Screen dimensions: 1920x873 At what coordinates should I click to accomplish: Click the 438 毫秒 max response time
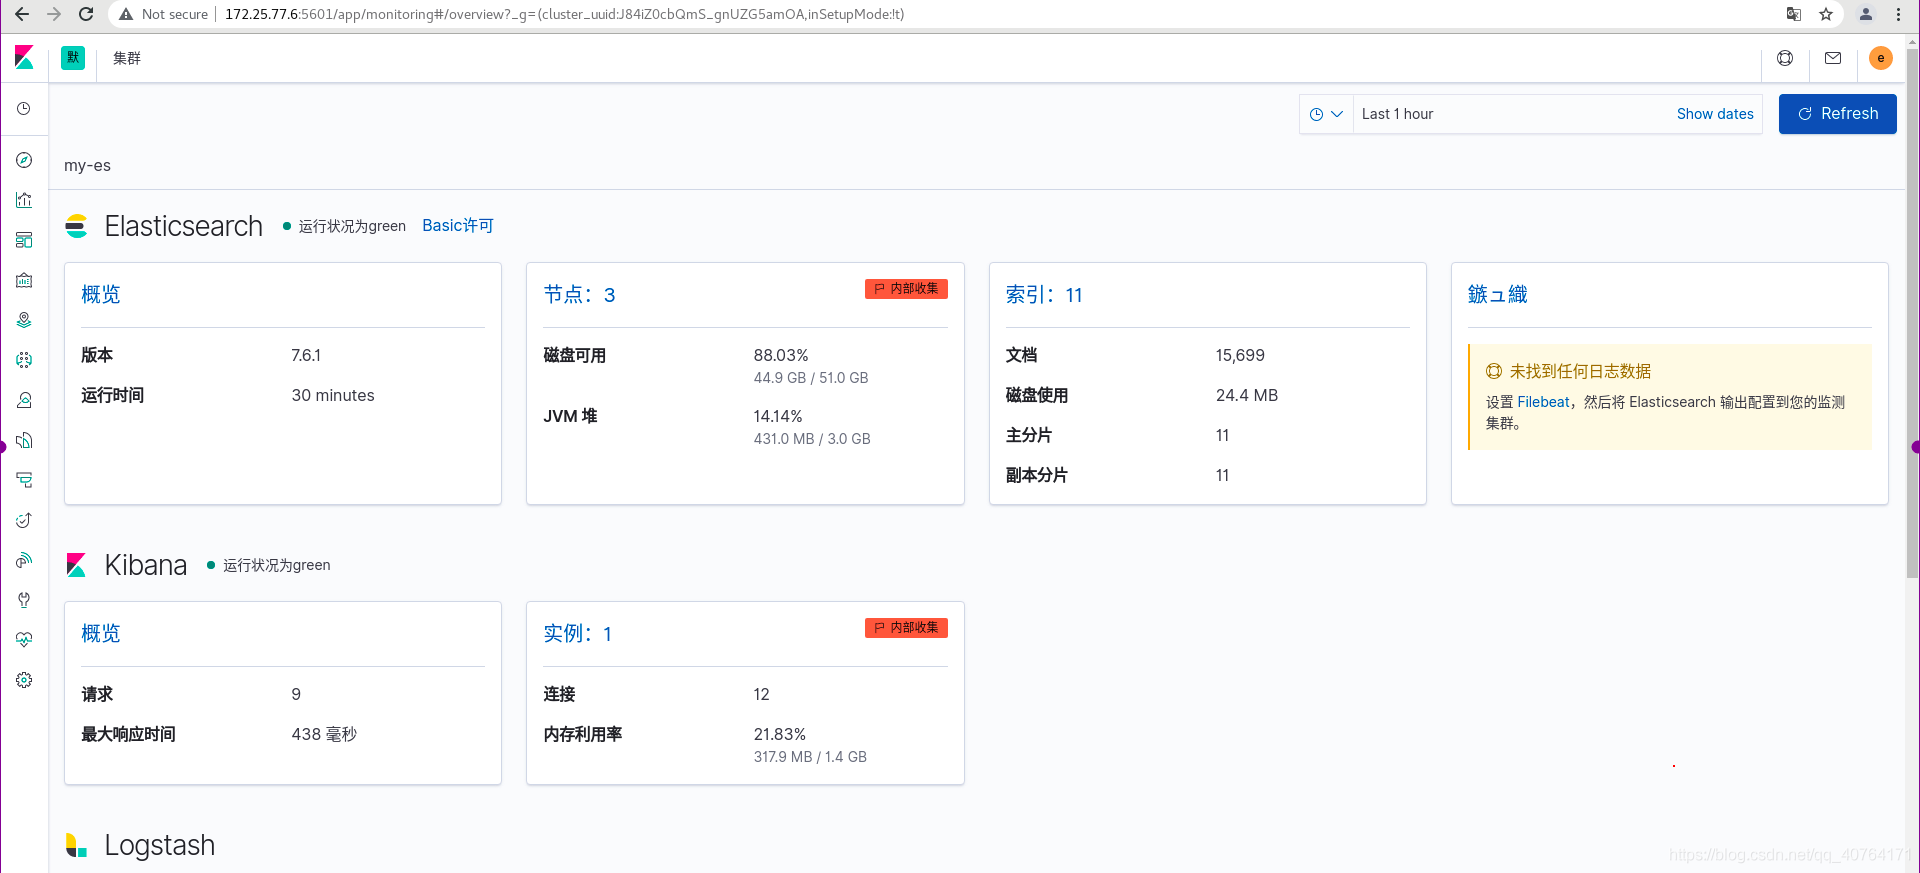pos(324,734)
